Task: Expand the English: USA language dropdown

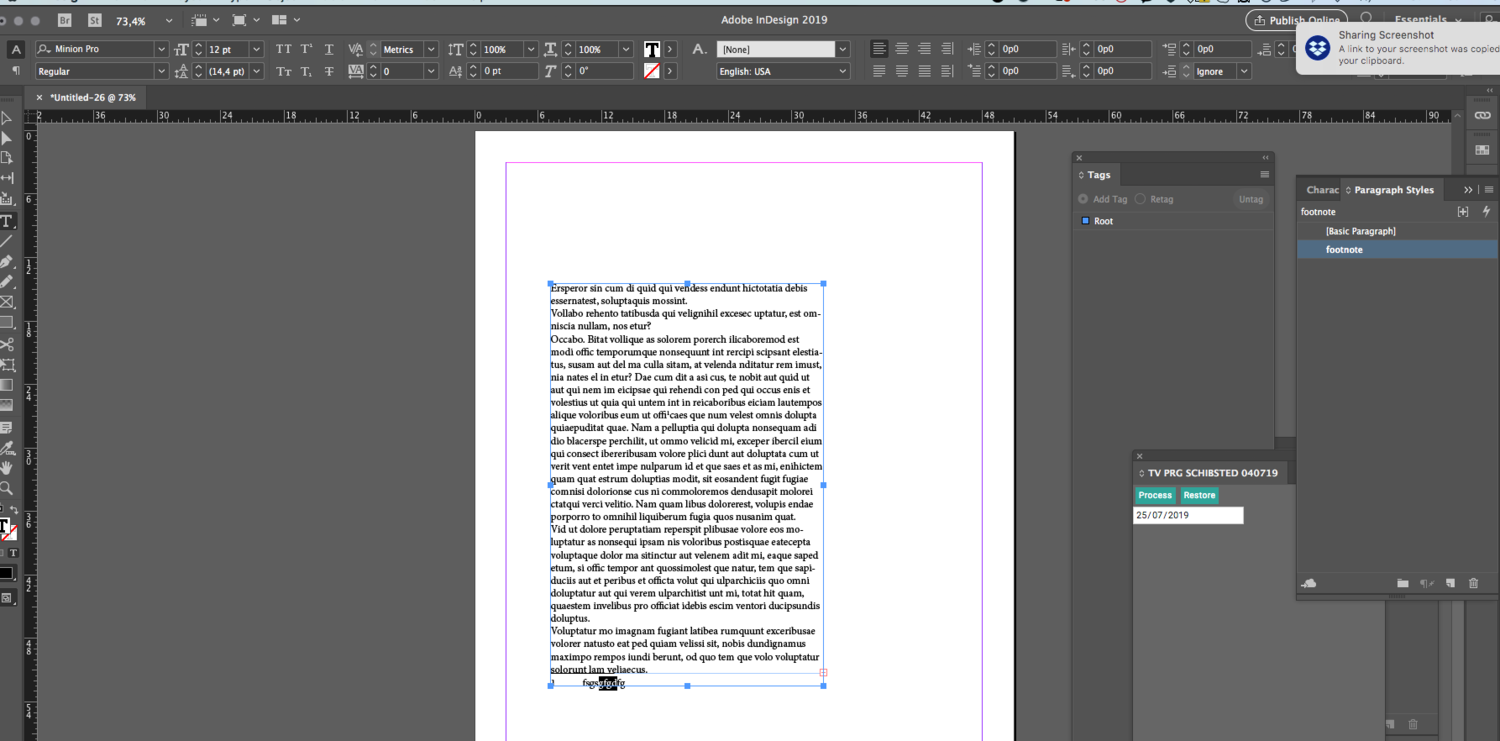Action: [842, 71]
